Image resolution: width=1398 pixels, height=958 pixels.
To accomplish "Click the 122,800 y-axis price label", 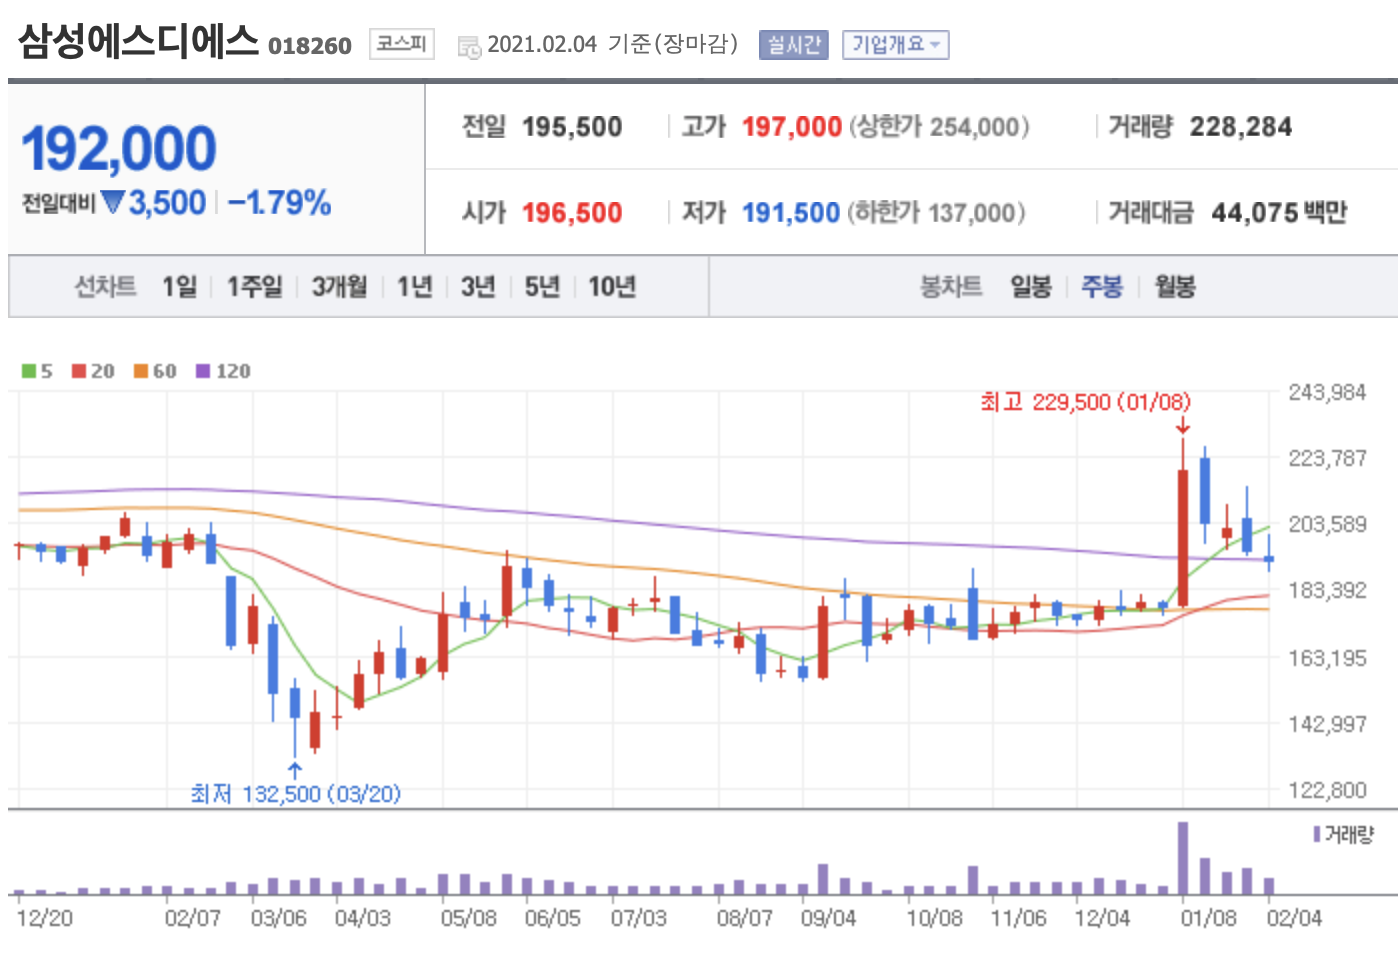I will coord(1327,790).
